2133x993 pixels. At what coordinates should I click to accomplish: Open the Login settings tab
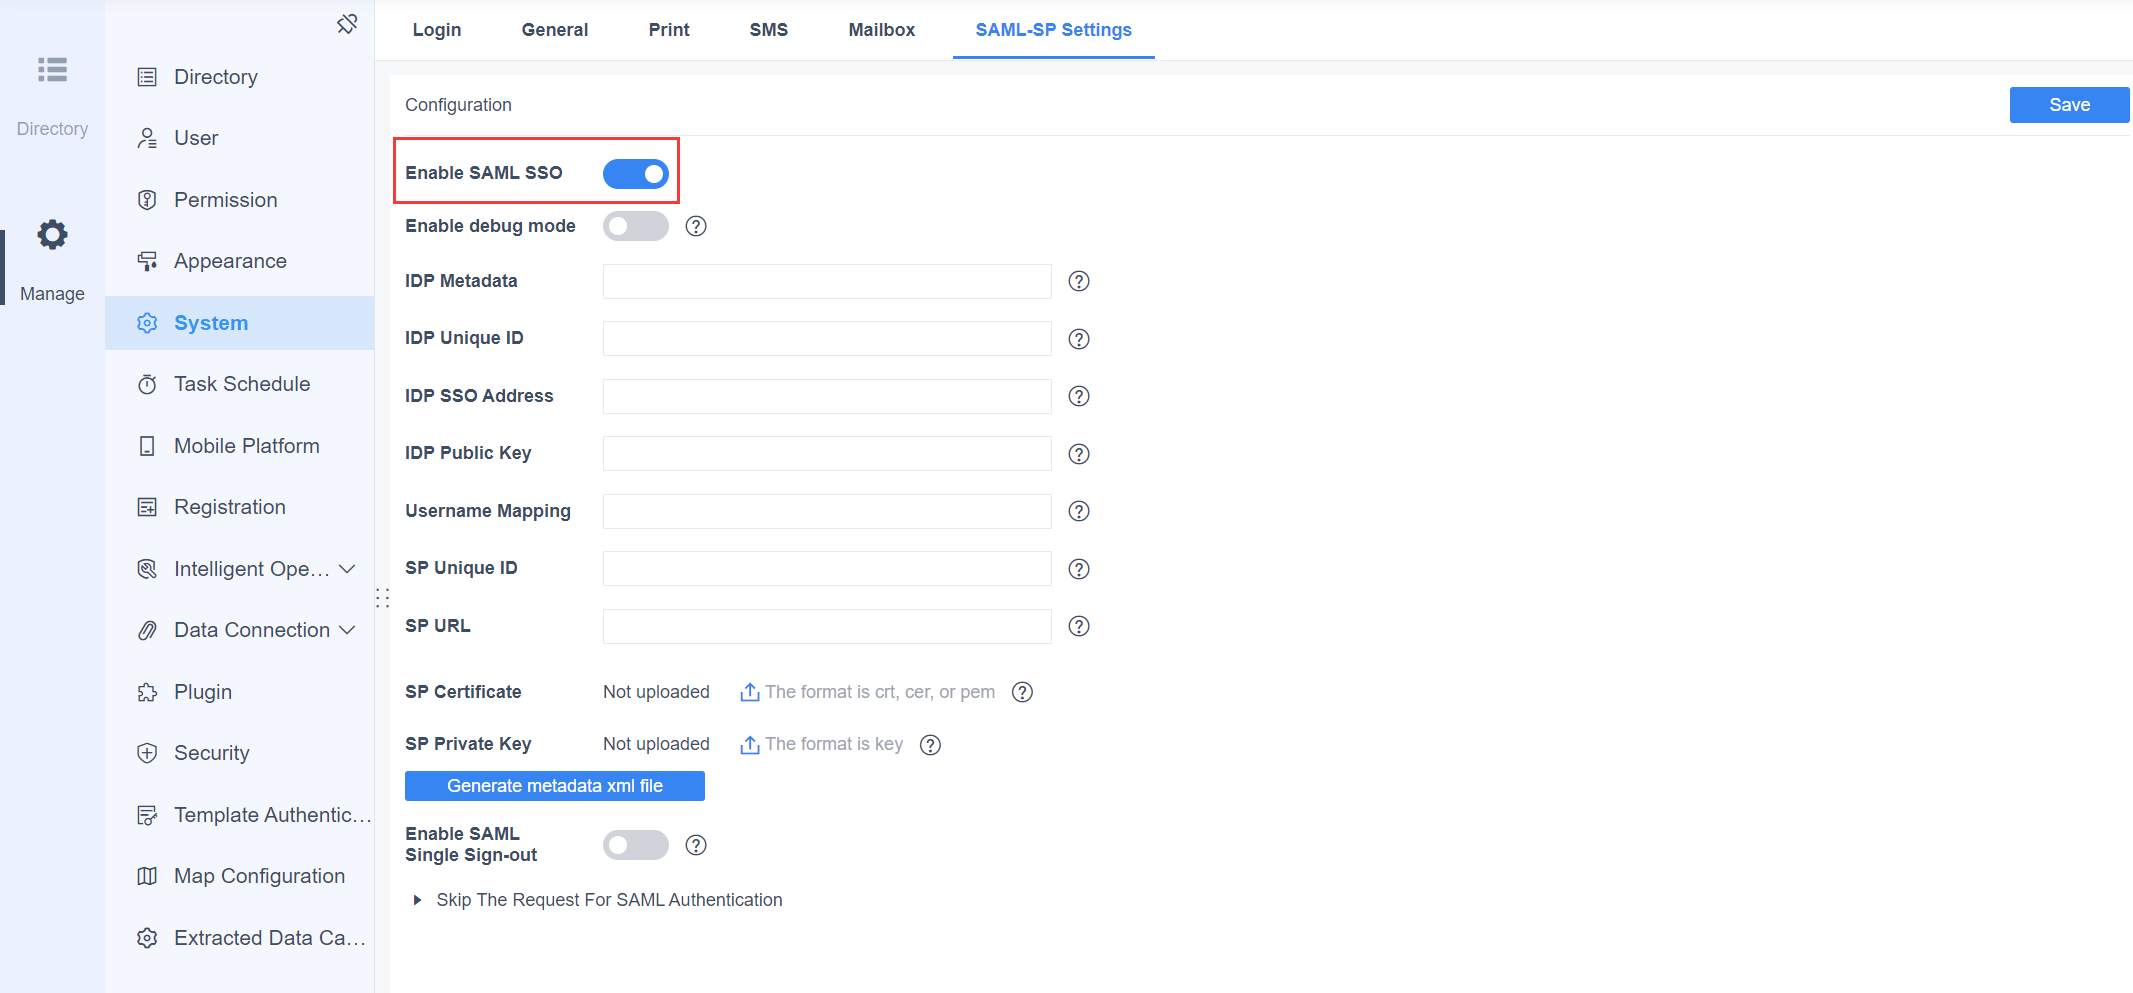pos(436,29)
